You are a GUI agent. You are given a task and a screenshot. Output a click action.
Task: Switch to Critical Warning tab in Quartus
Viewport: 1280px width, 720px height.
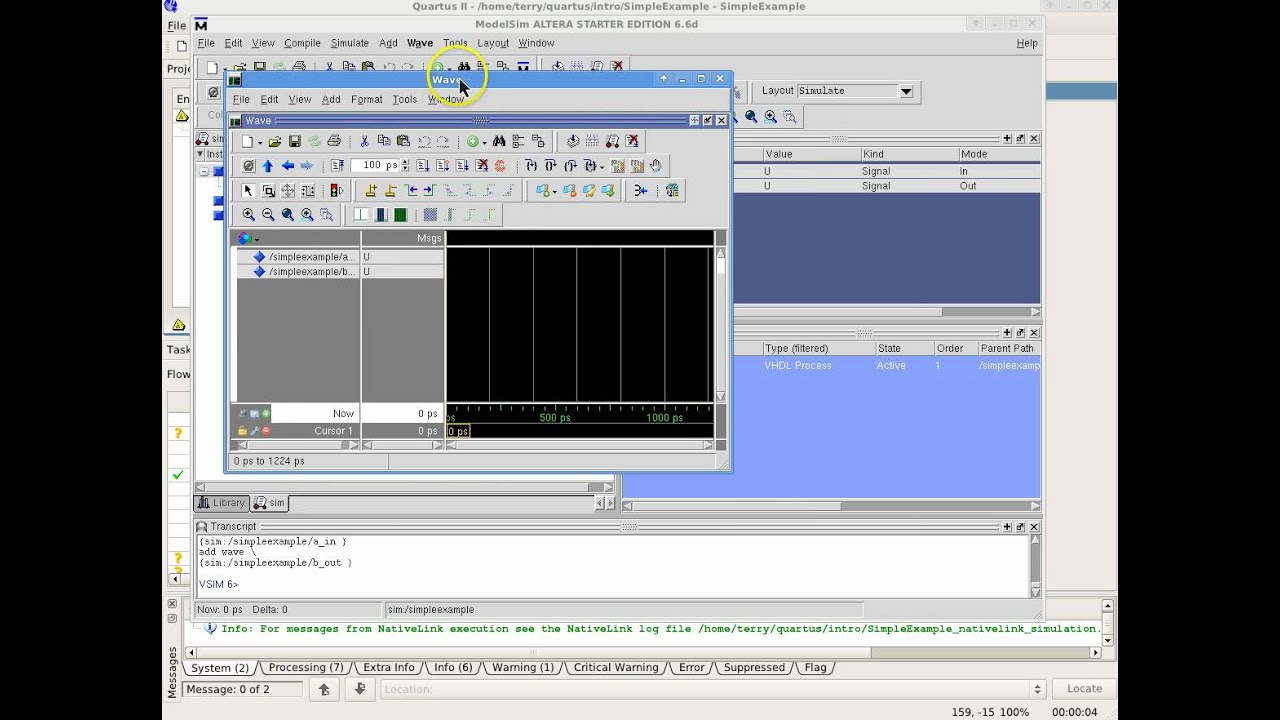[x=616, y=667]
